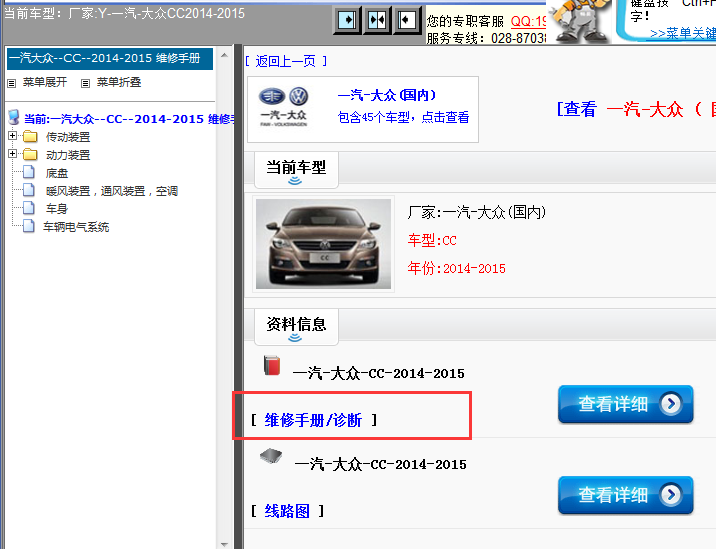
Task: Click the center split pane layout button
Action: (377, 20)
